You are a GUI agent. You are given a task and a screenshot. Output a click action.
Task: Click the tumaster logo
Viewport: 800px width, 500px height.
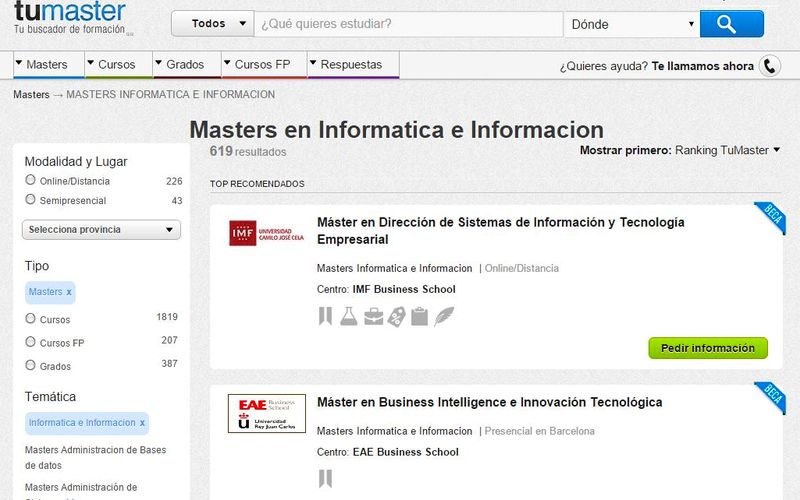(70, 17)
